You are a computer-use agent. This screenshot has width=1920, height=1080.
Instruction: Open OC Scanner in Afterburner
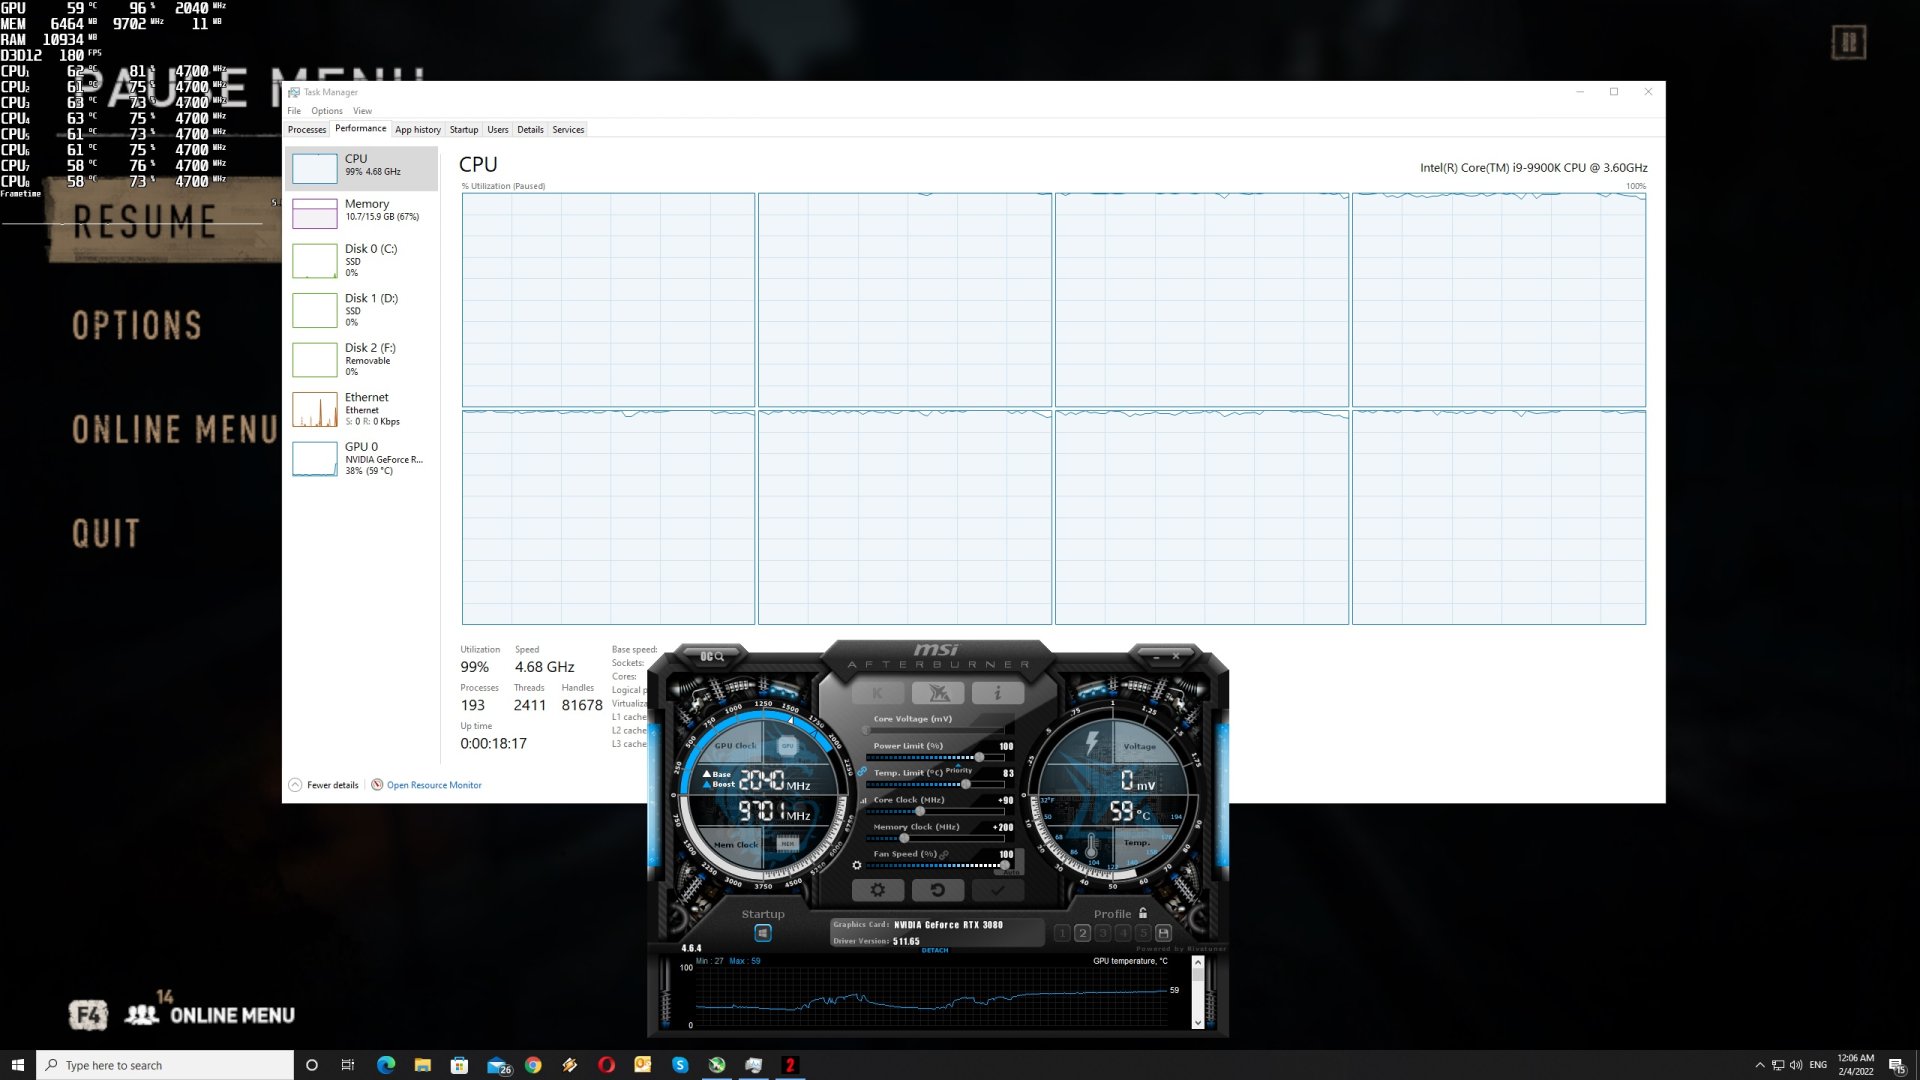pyautogui.click(x=711, y=656)
